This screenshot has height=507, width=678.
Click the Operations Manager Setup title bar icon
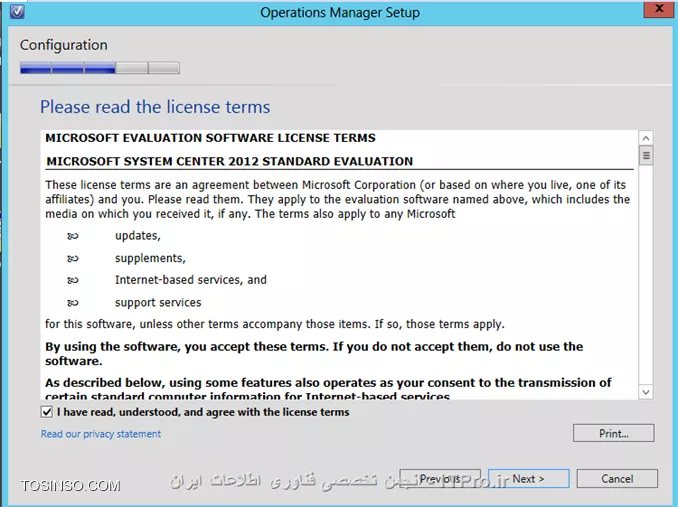click(17, 12)
